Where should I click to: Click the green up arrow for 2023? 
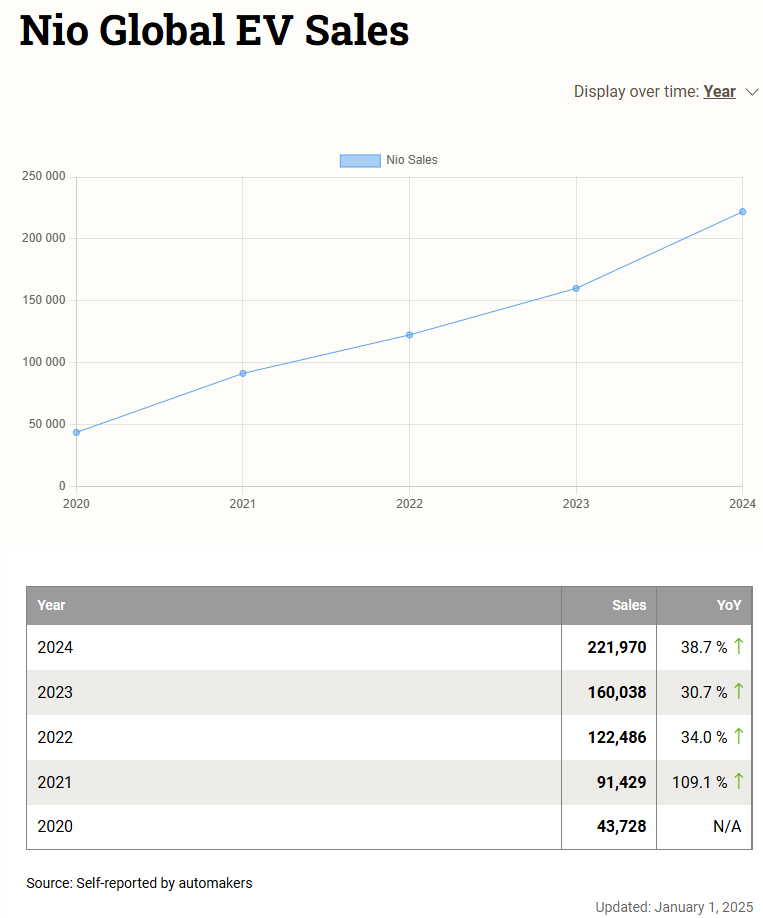coord(739,691)
